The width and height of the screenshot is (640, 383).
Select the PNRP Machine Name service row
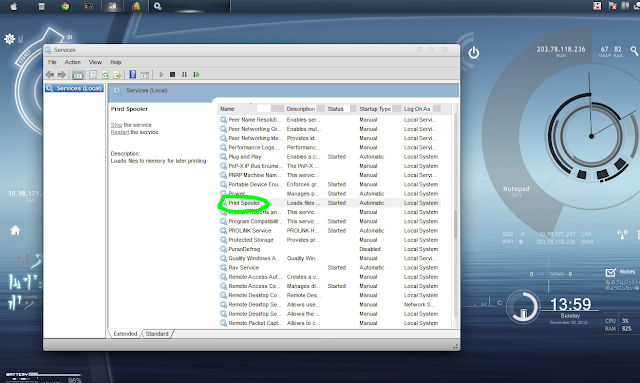[329, 175]
